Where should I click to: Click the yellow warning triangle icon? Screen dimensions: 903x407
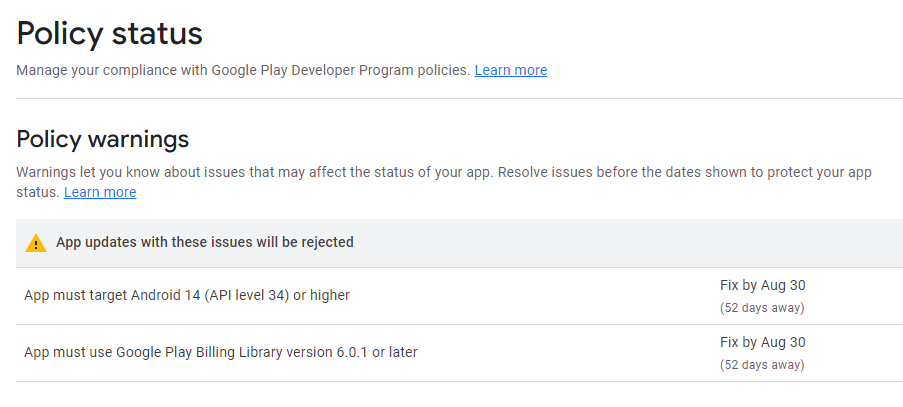point(36,243)
